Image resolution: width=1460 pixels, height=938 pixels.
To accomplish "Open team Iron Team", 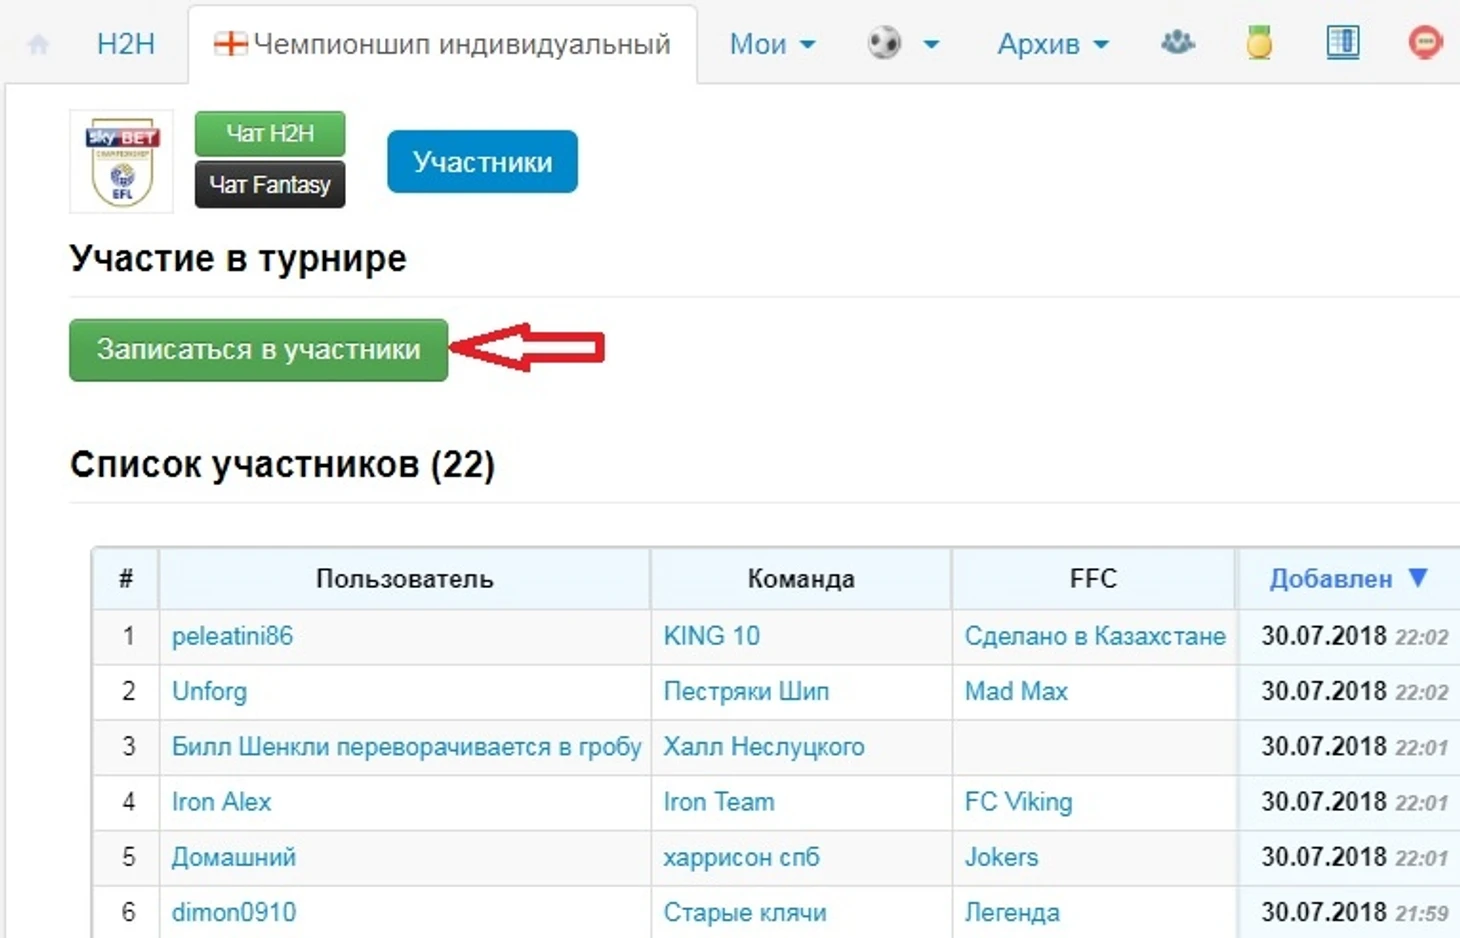I will (x=719, y=802).
